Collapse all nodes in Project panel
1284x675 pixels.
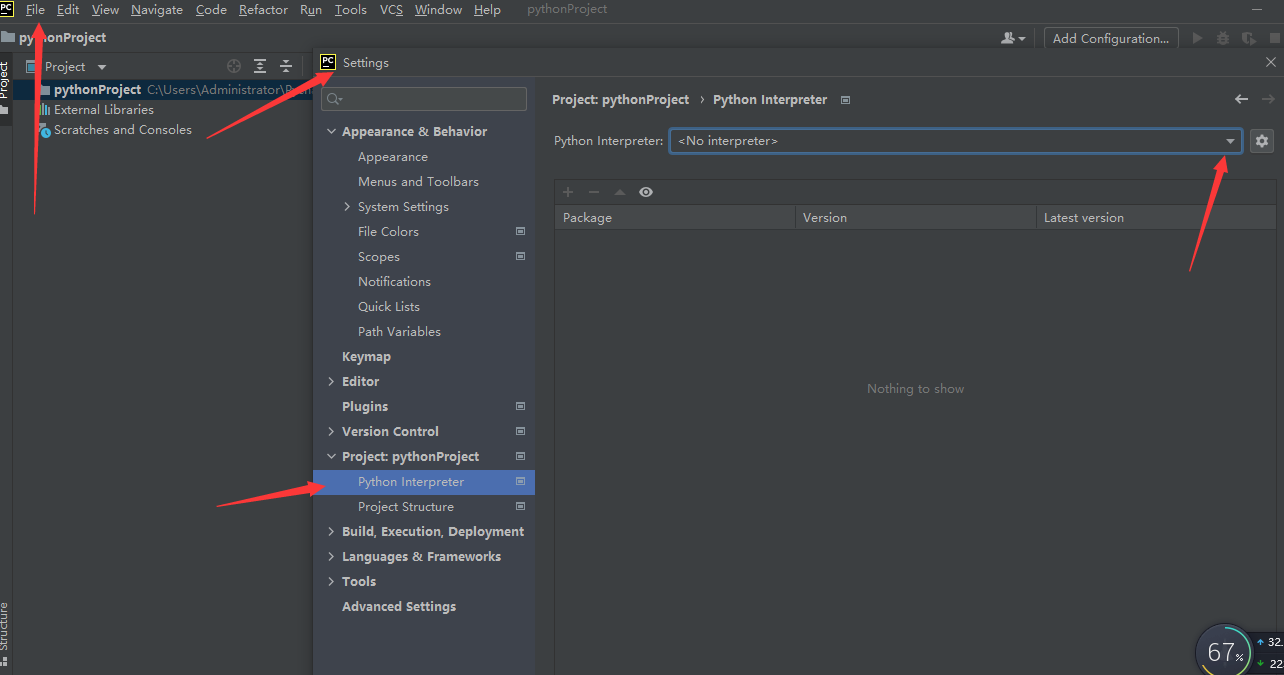click(x=285, y=66)
